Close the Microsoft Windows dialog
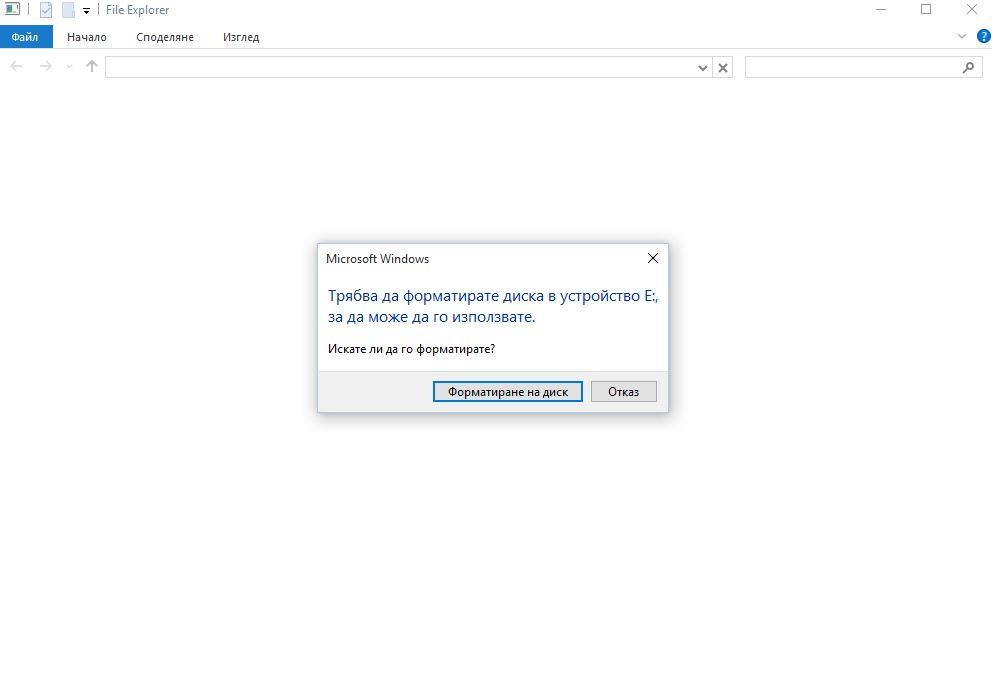 652,258
